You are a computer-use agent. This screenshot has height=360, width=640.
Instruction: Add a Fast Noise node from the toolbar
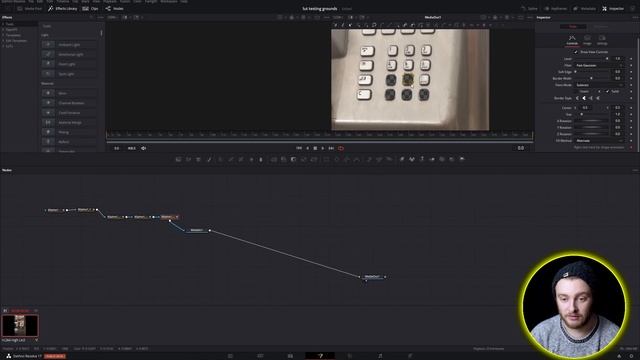(189, 159)
